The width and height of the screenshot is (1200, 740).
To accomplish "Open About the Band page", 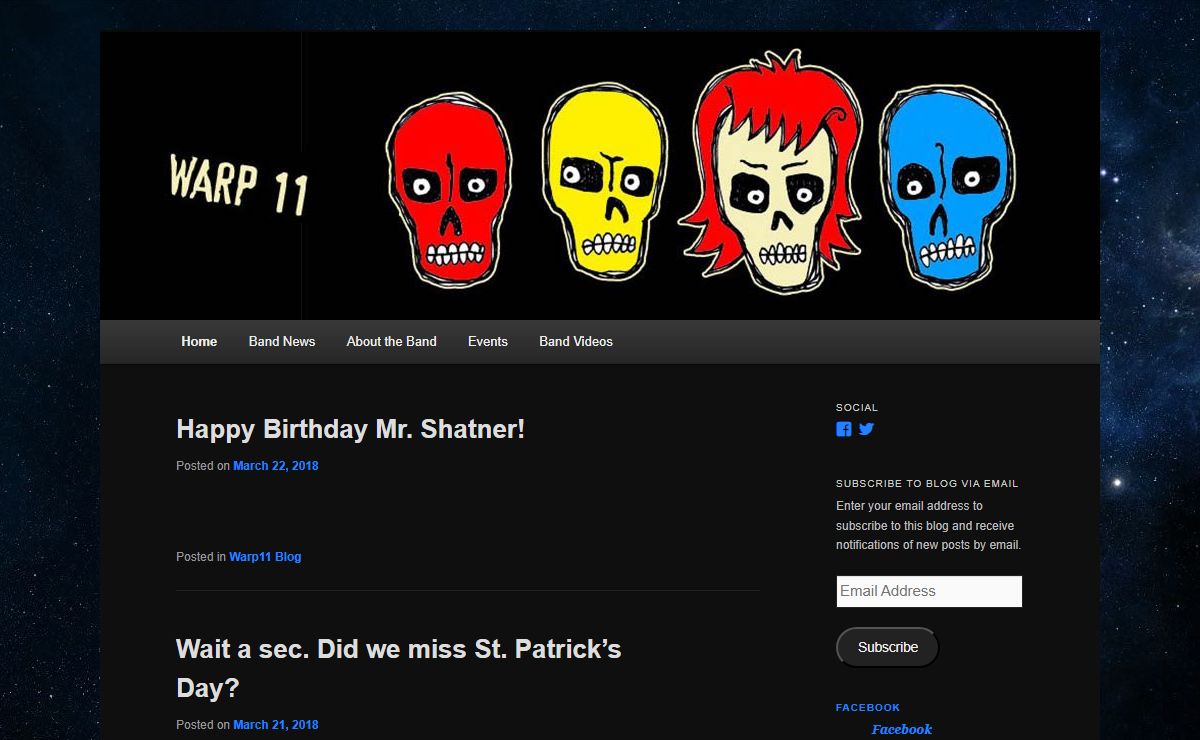I will tap(392, 341).
